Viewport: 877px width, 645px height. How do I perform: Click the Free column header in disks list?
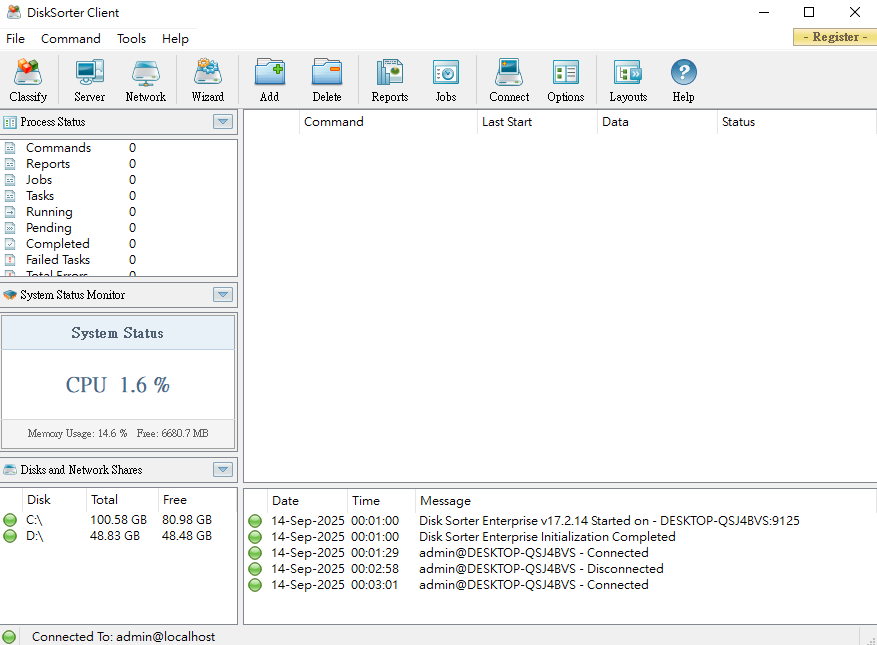[x=196, y=500]
